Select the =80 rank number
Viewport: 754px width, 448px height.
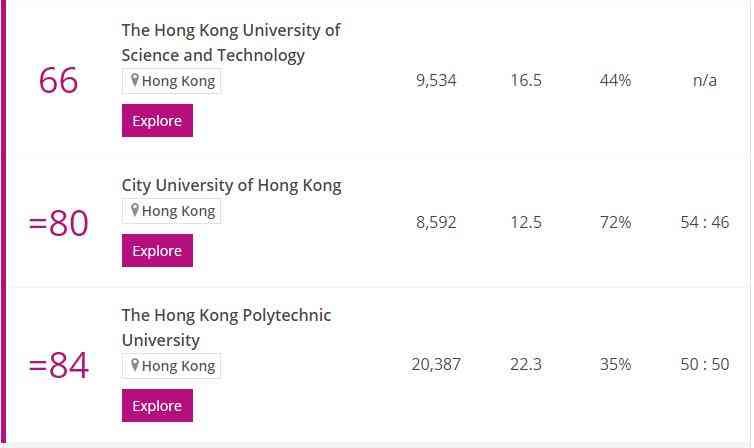click(58, 223)
